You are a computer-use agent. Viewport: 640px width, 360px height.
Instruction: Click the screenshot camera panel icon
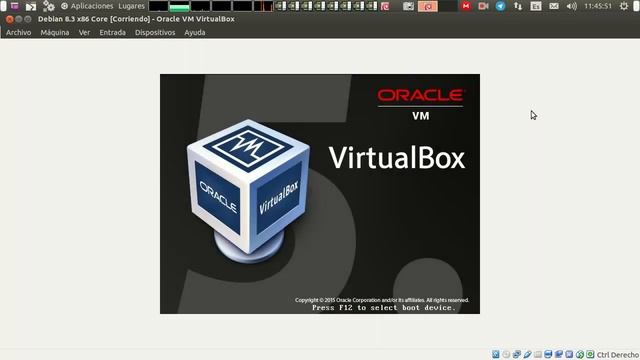tap(408, 6)
